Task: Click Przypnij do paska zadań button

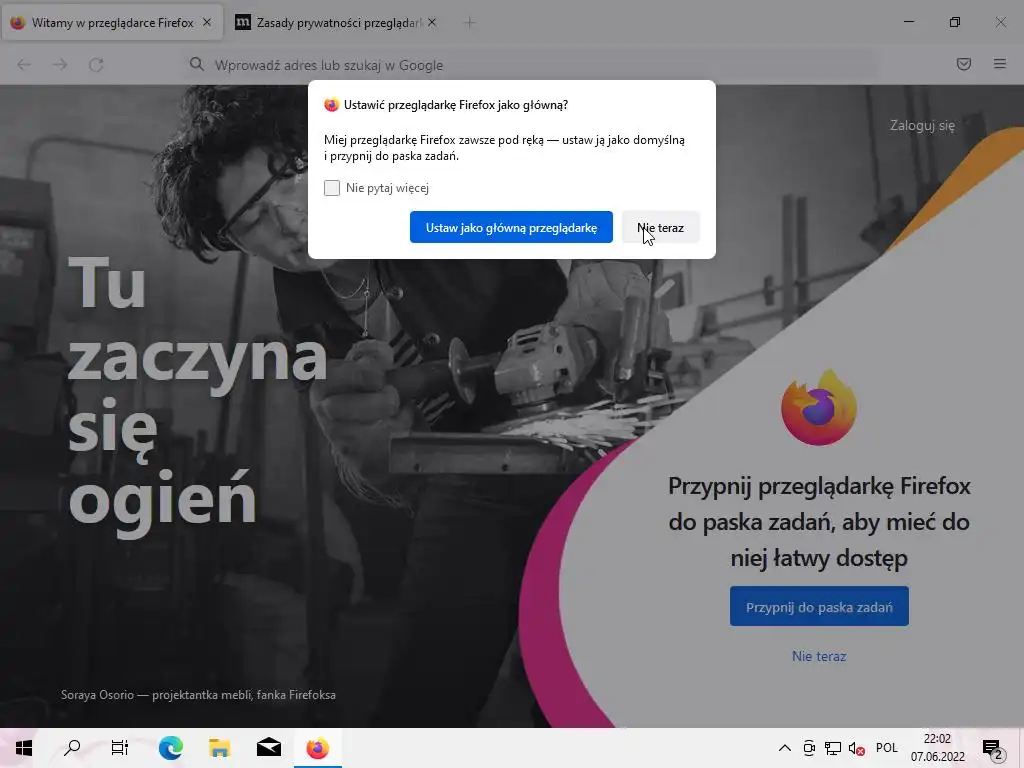Action: (819, 606)
